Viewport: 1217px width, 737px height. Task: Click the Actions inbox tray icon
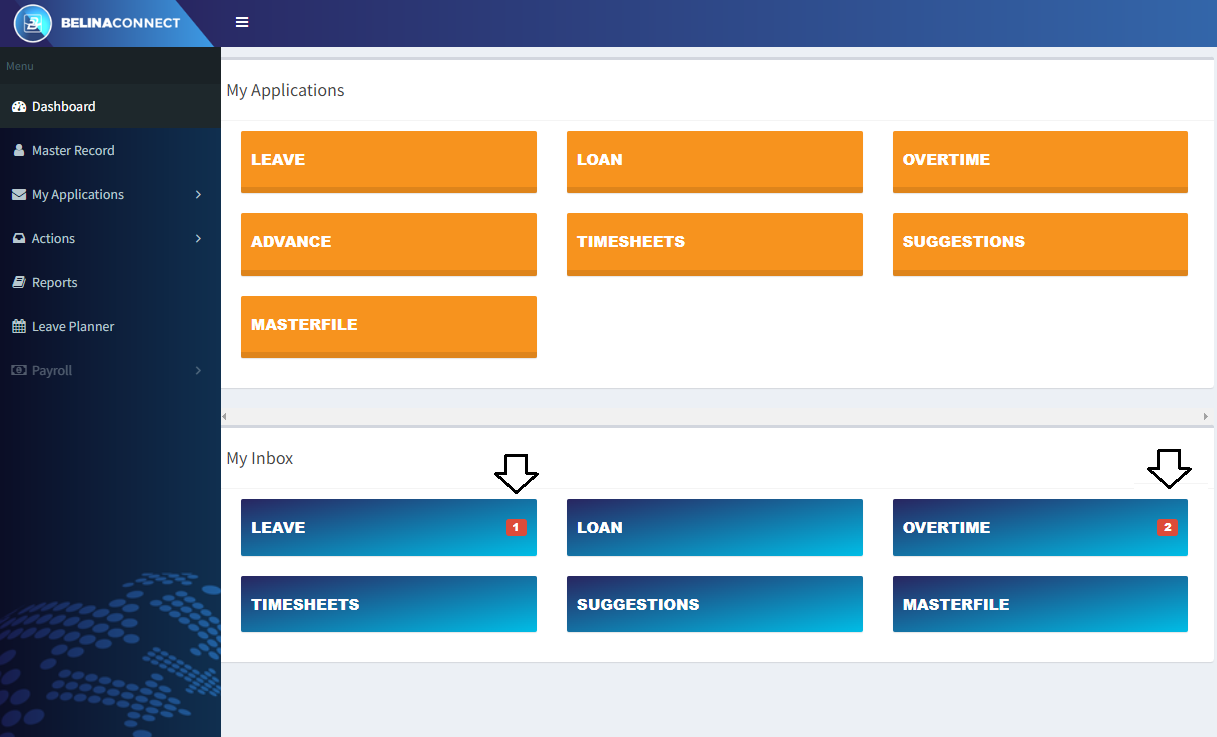click(x=19, y=238)
